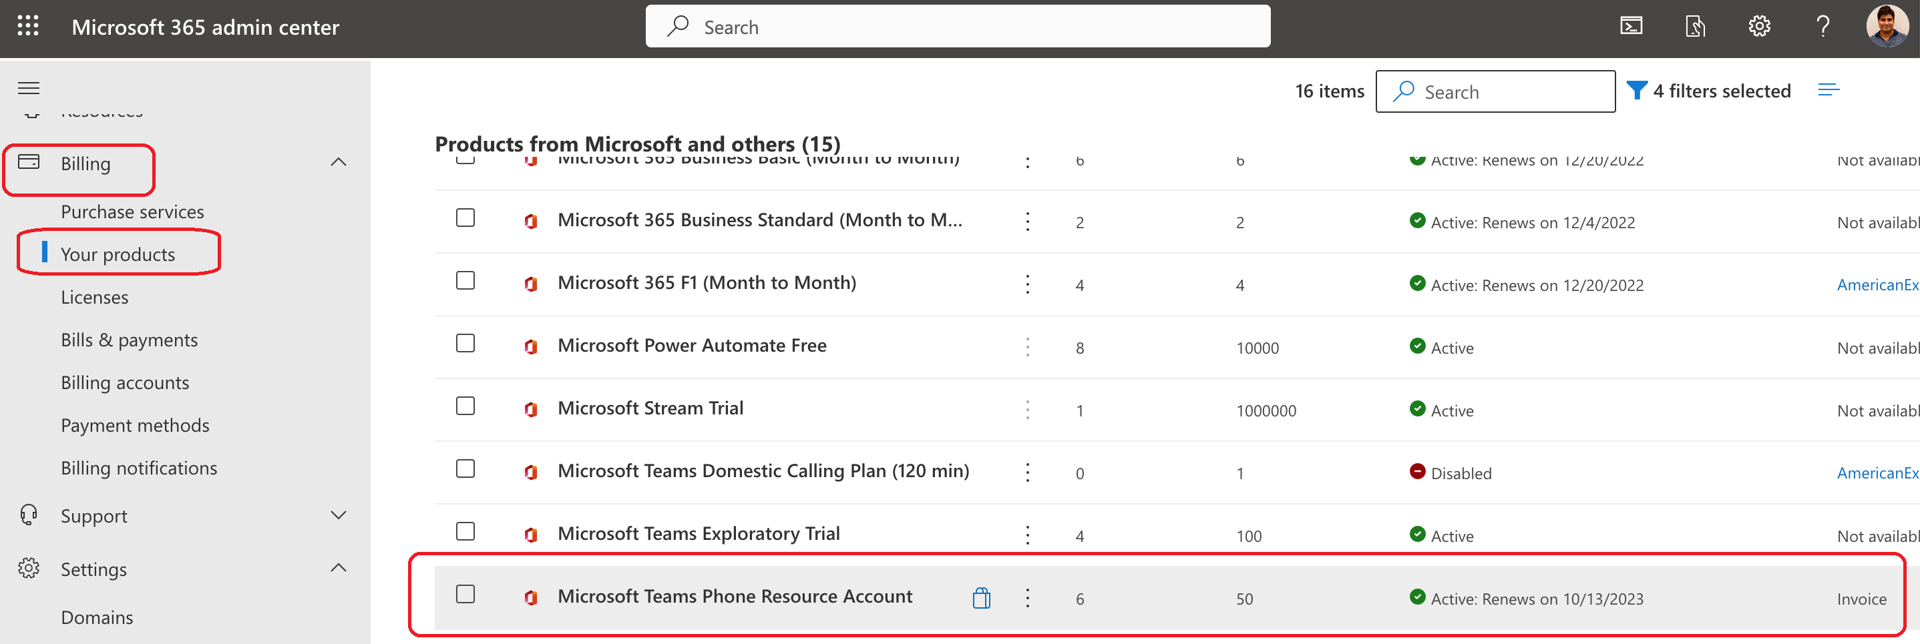Screen dimensions: 1920x644
Task: Open Microsoft Stream Trial product link
Action: coord(650,408)
